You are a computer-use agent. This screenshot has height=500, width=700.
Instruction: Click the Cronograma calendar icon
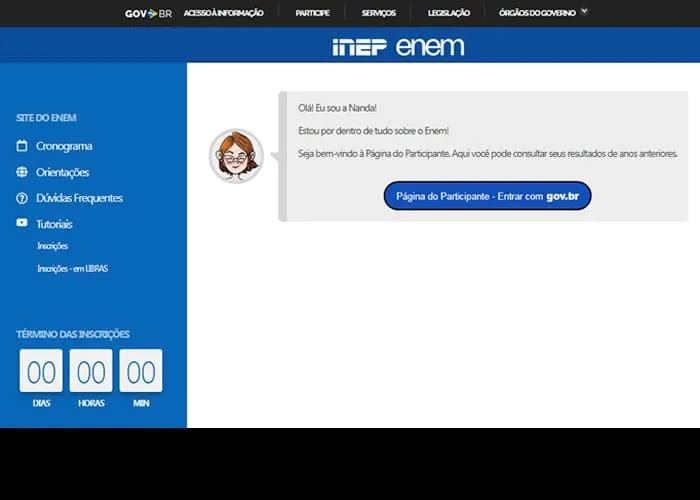click(x=22, y=146)
